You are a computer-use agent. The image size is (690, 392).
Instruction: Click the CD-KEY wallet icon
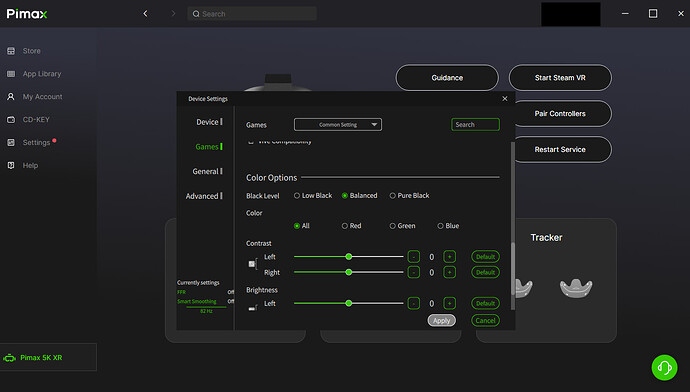point(11,120)
